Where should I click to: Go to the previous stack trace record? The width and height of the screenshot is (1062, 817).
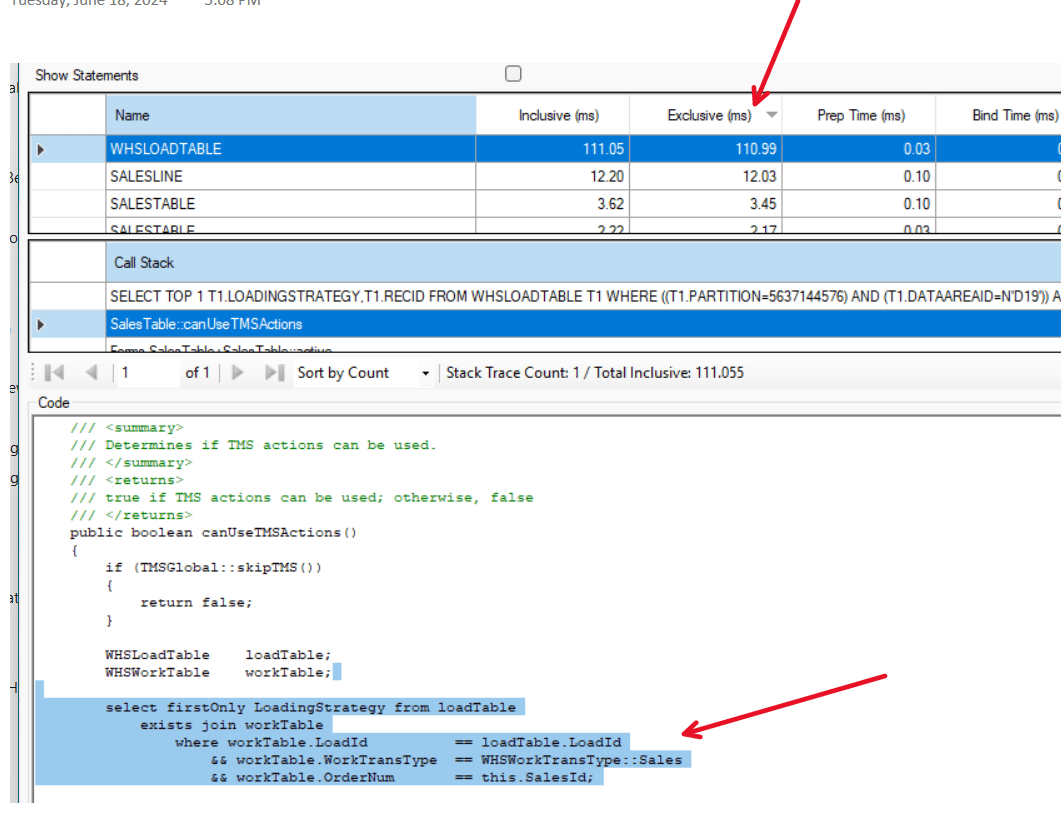[91, 373]
